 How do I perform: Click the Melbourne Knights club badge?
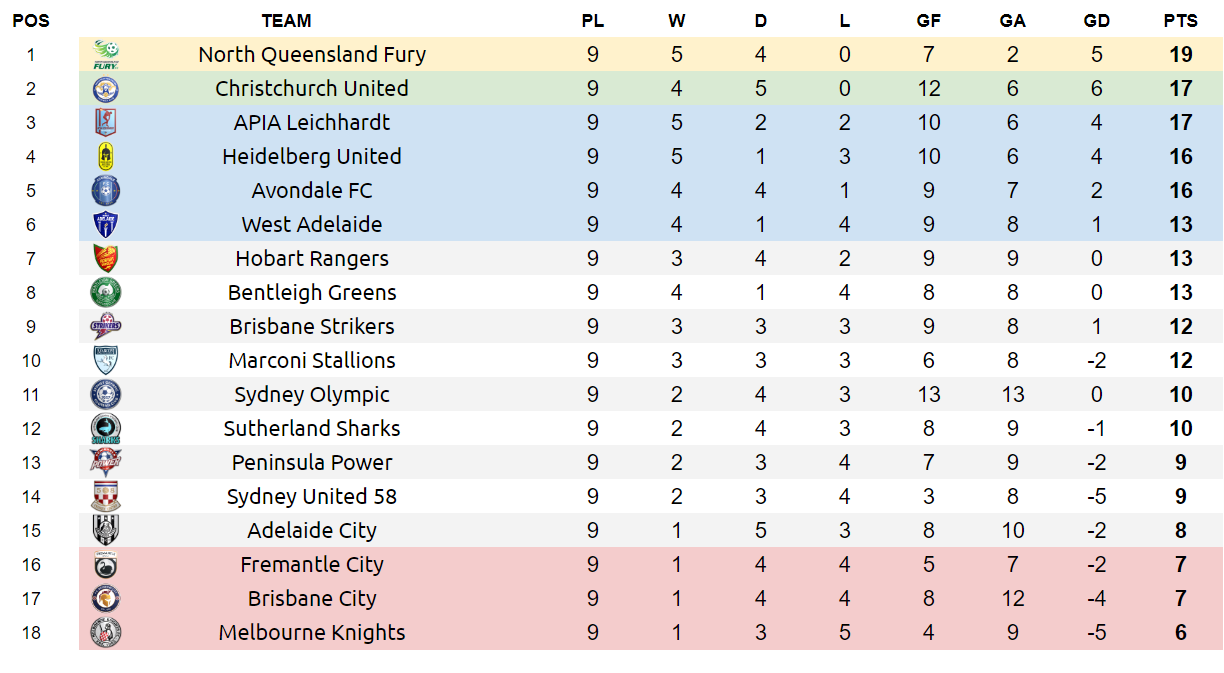coord(105,633)
